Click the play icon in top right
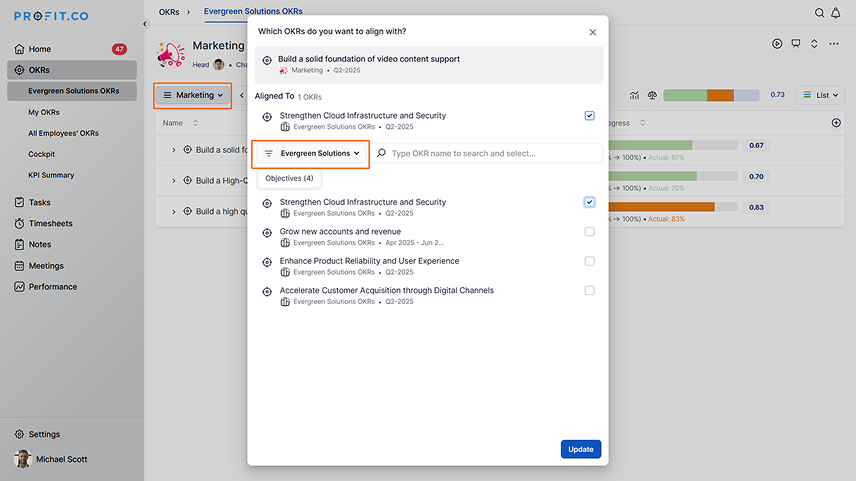This screenshot has width=856, height=481. pyautogui.click(x=777, y=44)
